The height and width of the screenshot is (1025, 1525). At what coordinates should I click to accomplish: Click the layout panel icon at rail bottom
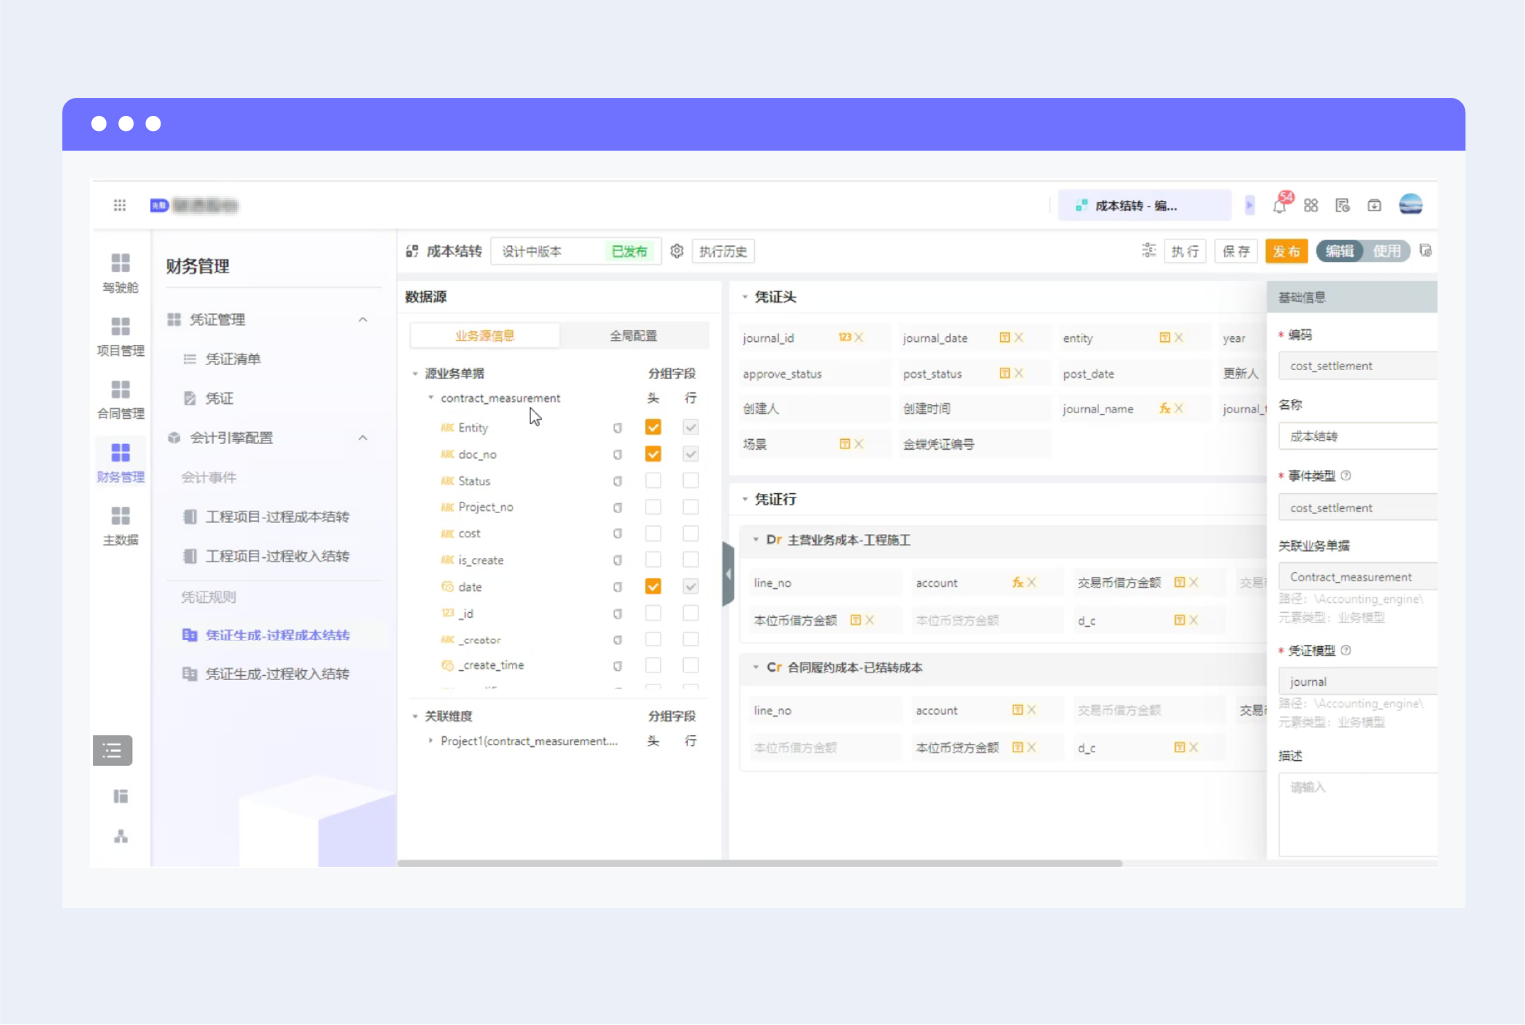(x=120, y=796)
